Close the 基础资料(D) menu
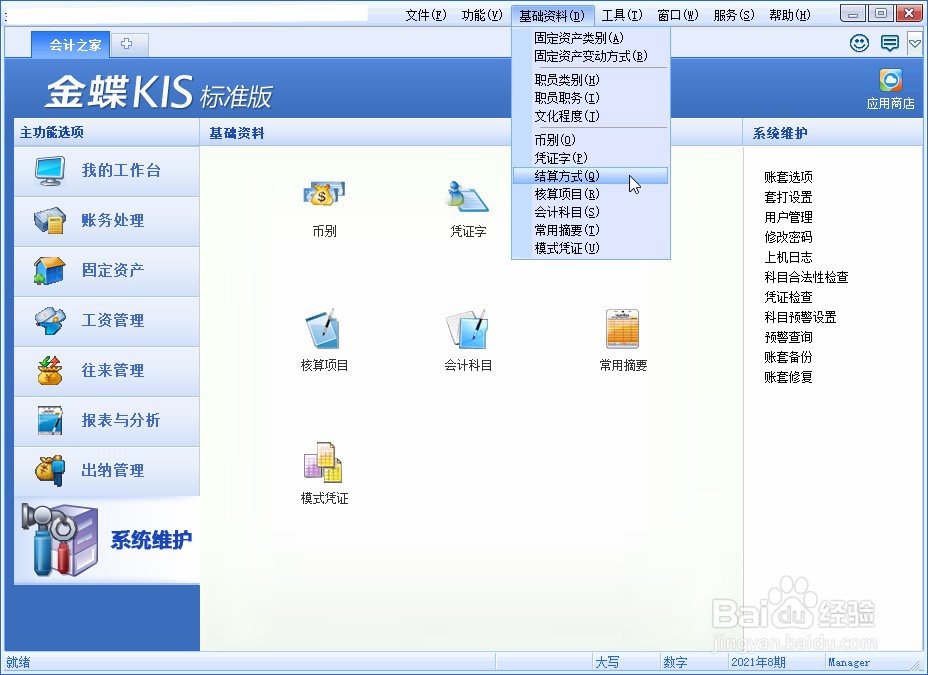This screenshot has height=675, width=928. [552, 15]
